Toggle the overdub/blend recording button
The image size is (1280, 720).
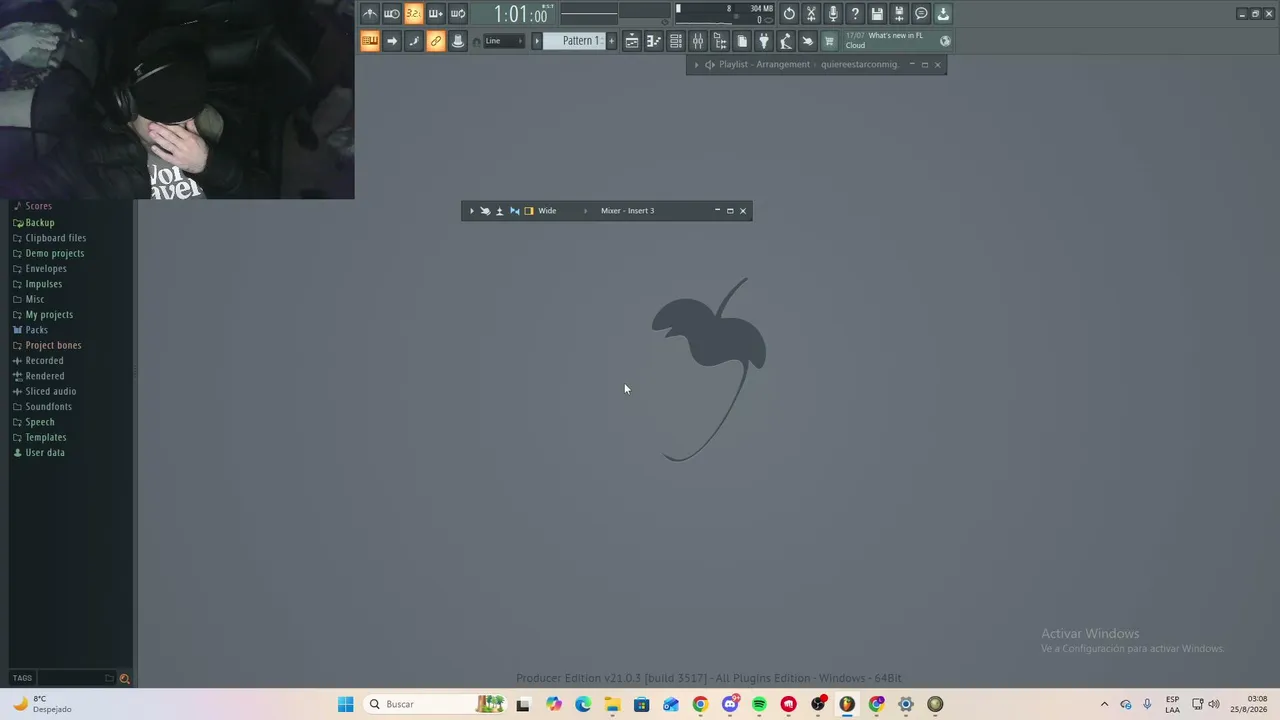tap(436, 14)
